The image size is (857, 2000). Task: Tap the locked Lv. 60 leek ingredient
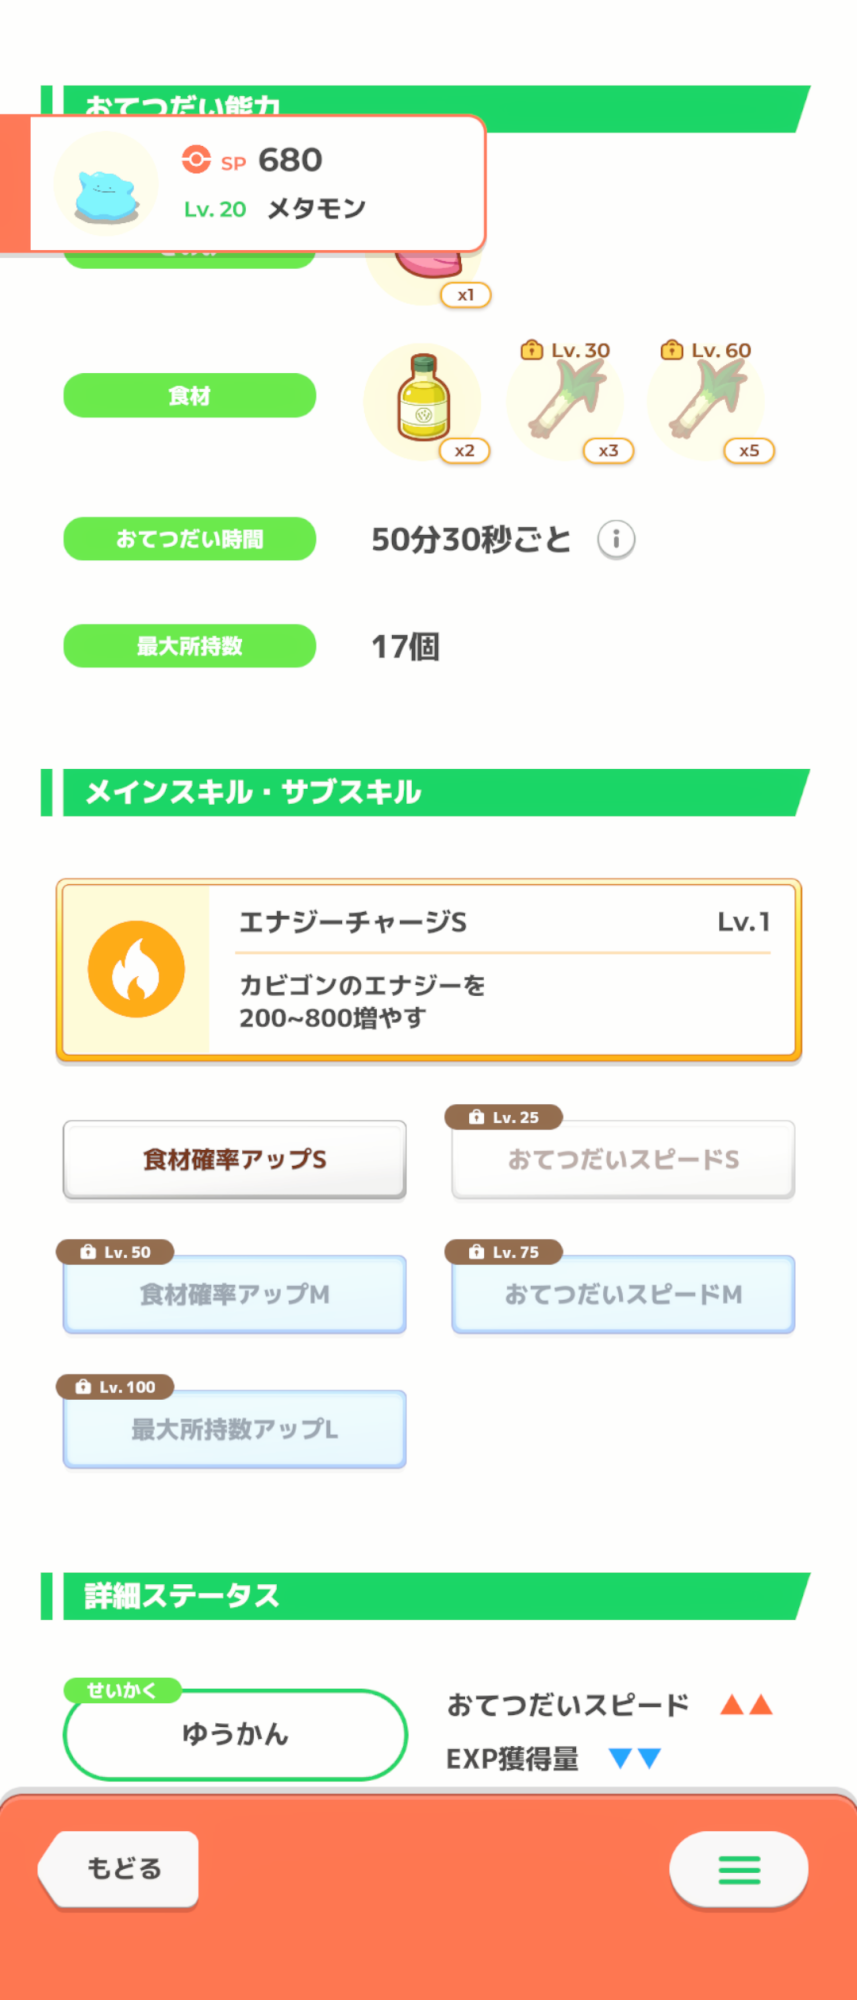pyautogui.click(x=705, y=401)
